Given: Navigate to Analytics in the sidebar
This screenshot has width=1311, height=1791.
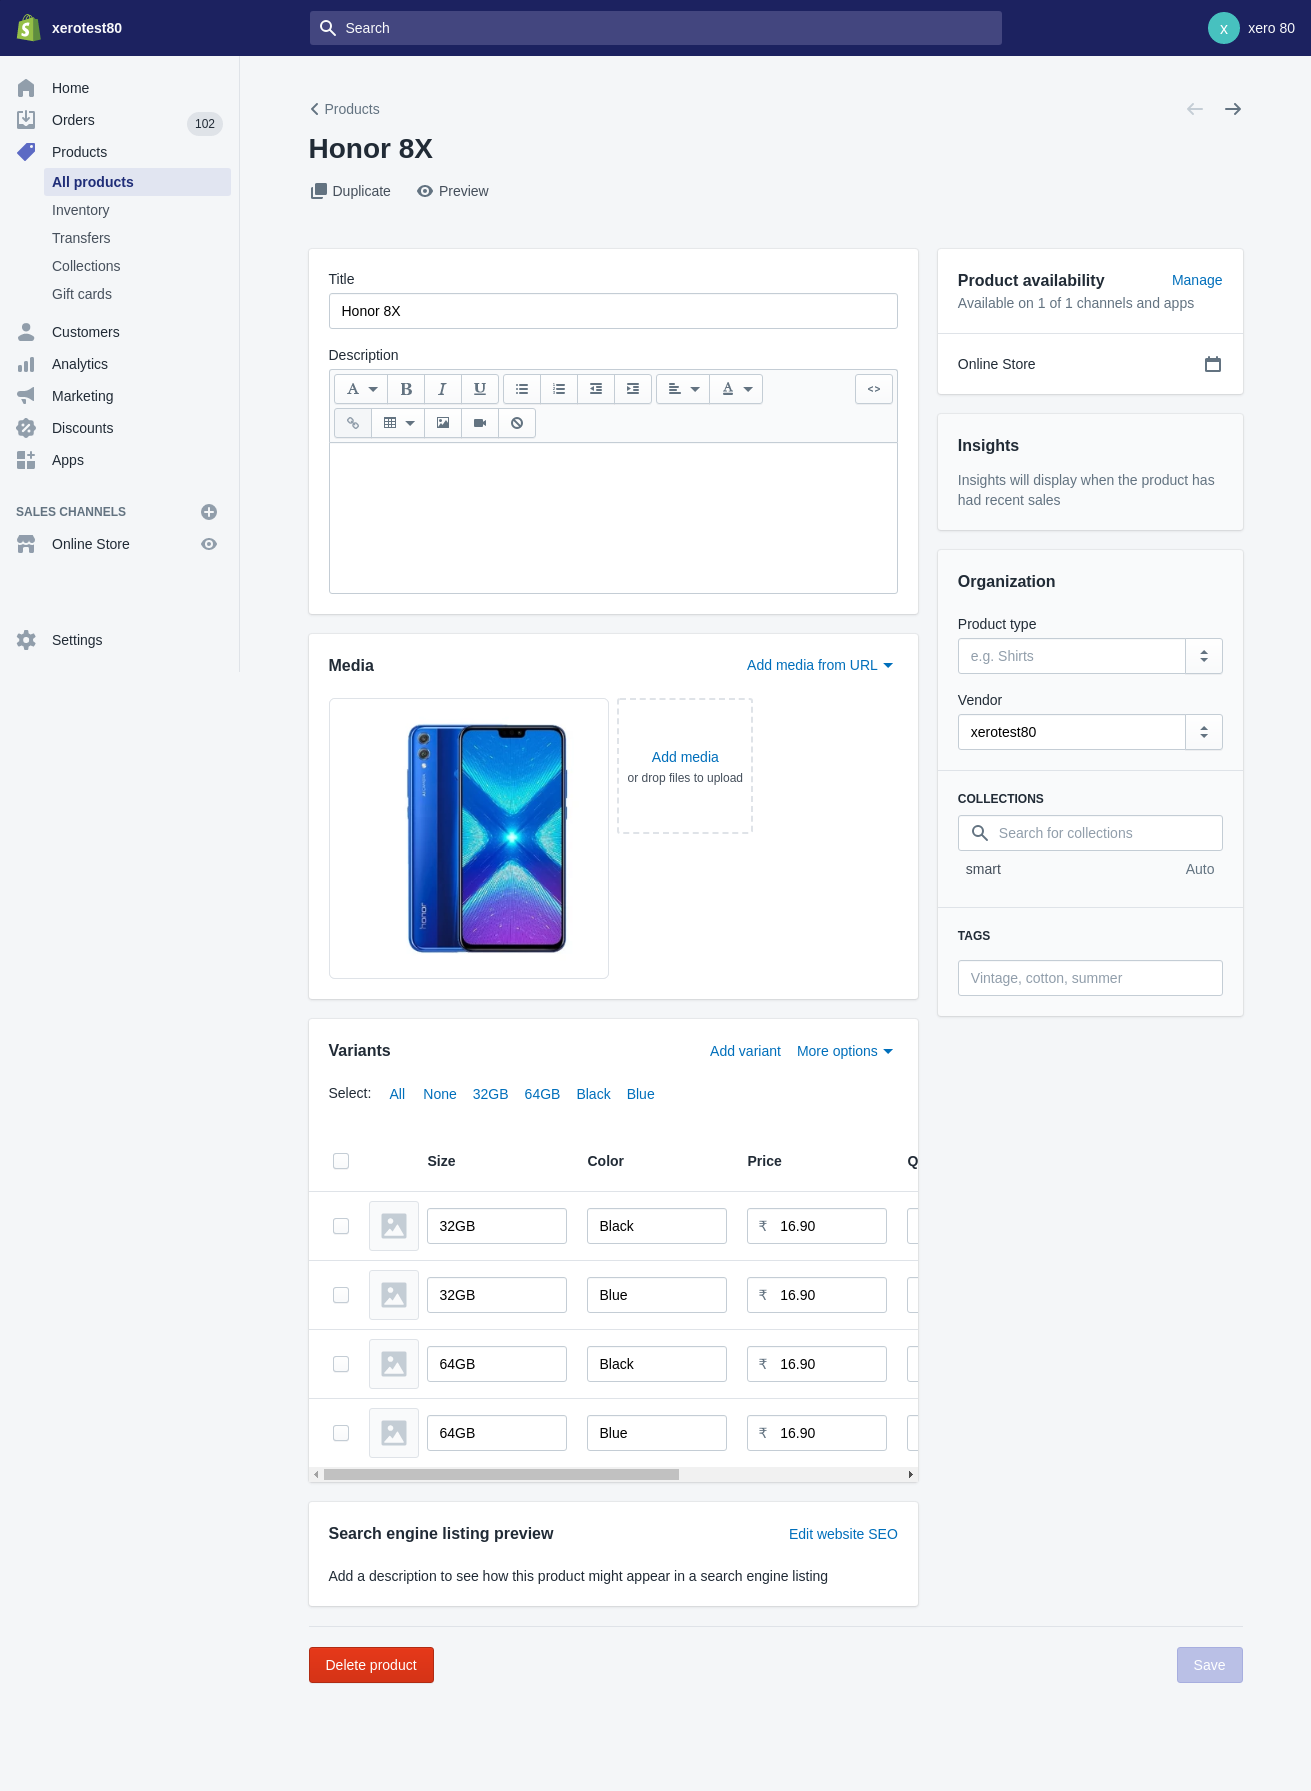Looking at the screenshot, I should click(x=80, y=364).
